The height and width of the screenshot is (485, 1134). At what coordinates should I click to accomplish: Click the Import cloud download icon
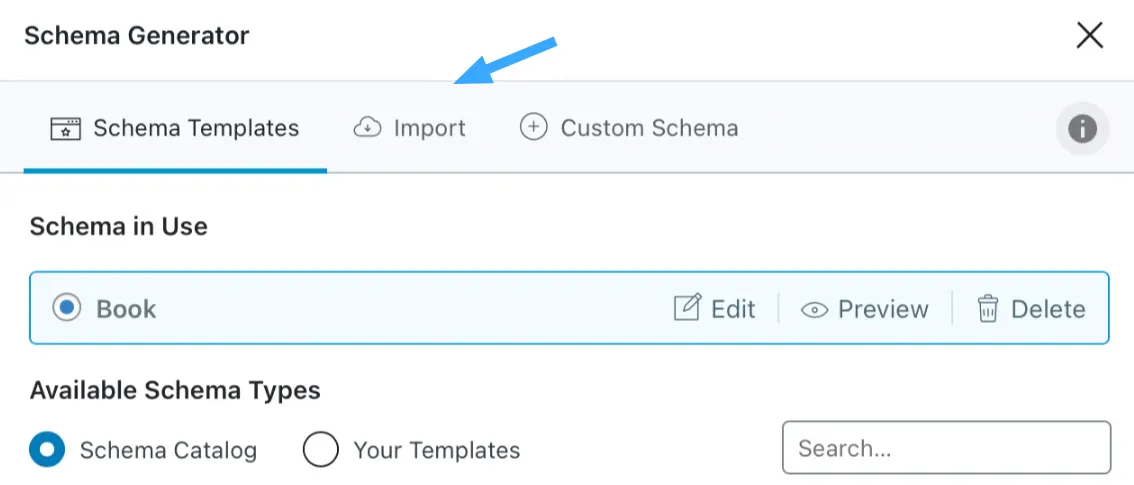pos(367,129)
